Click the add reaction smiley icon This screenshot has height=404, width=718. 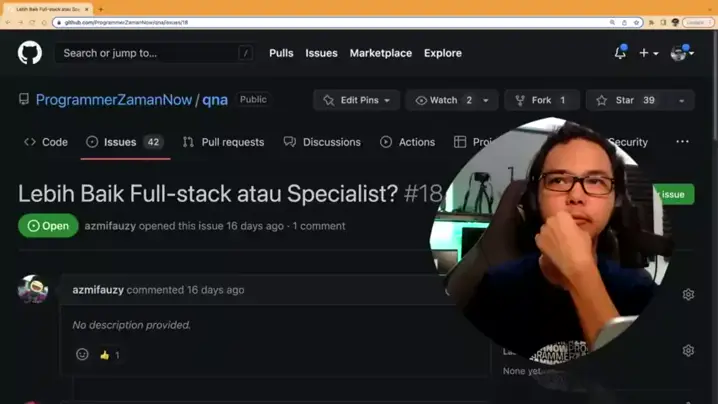(82, 354)
